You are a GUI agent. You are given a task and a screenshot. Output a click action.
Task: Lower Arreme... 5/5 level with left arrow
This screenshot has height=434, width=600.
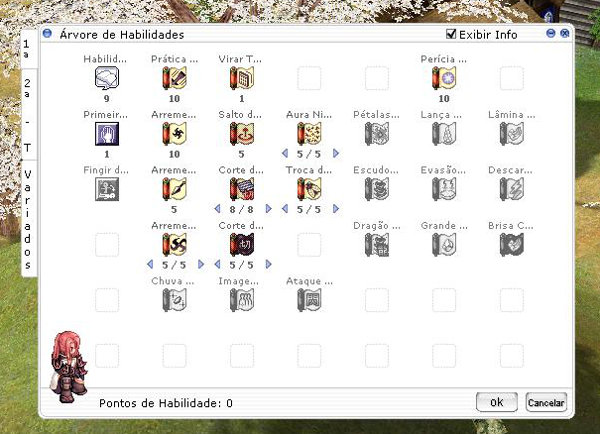coord(150,264)
